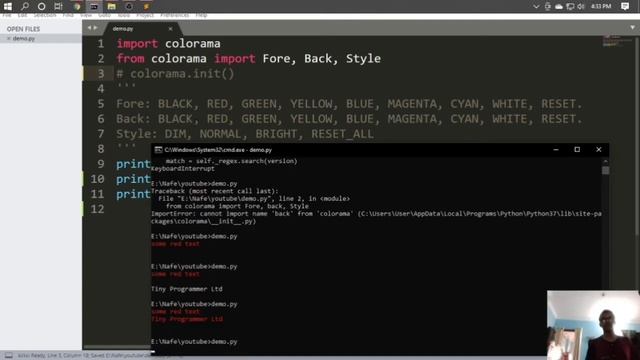Activate the Command Prompt taskbar icon

point(94,7)
